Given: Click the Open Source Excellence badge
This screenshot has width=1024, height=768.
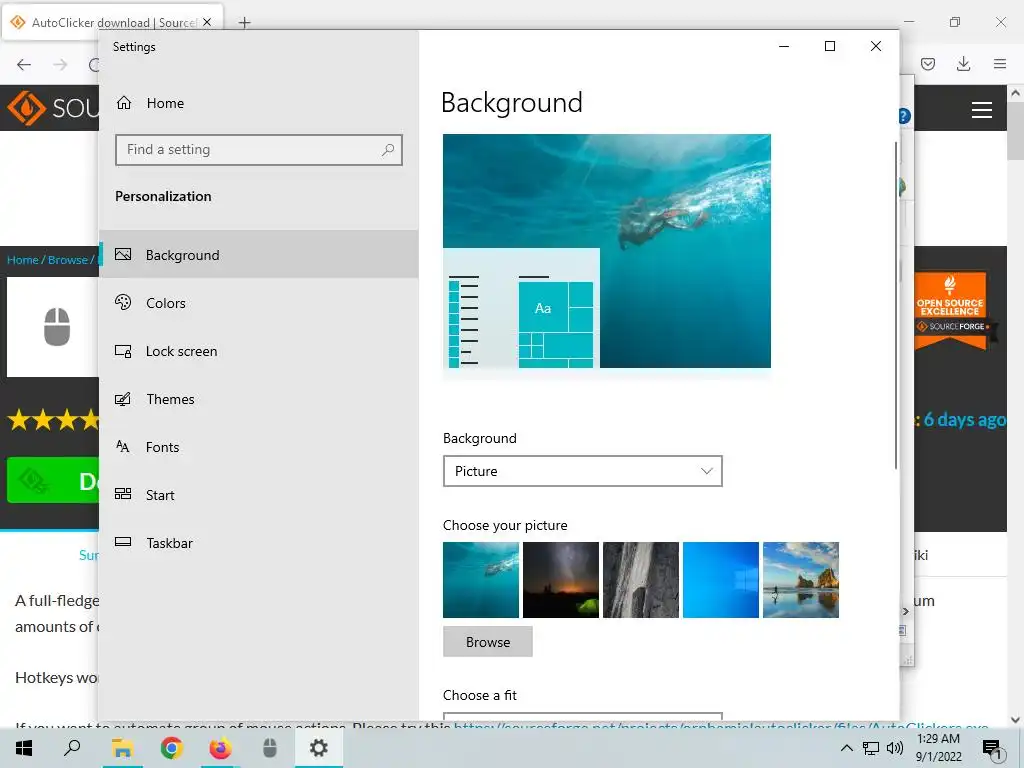Looking at the screenshot, I should [x=951, y=312].
